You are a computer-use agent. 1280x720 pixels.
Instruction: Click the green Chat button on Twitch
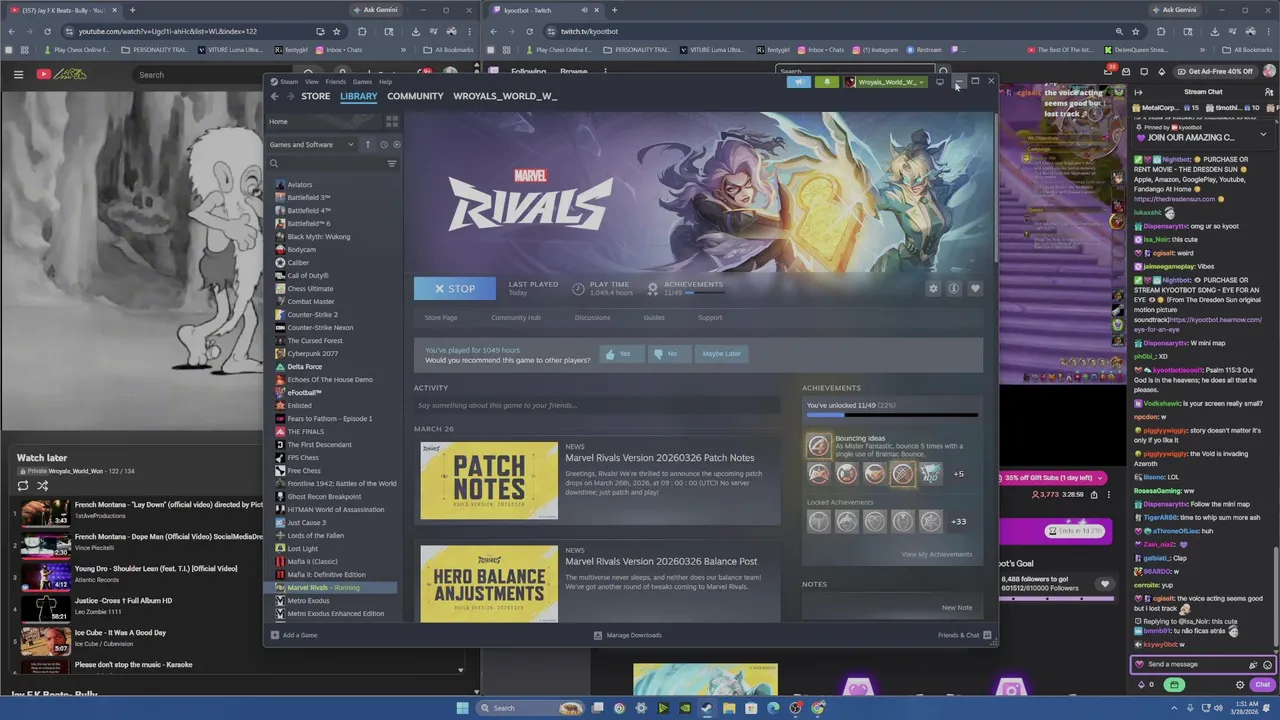point(1262,685)
